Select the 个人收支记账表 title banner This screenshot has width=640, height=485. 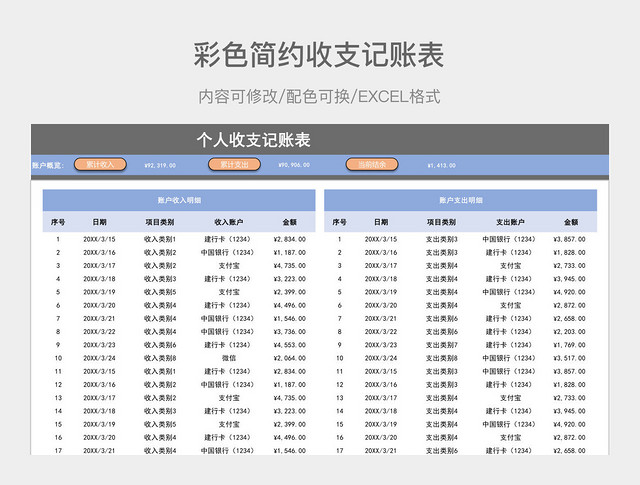tap(253, 140)
